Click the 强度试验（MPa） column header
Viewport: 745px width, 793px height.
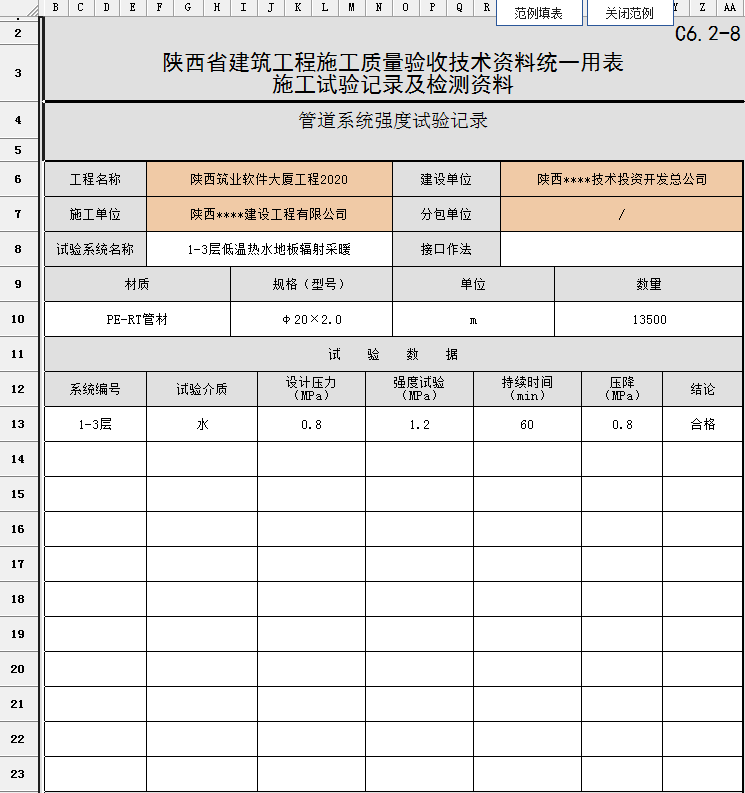(x=419, y=389)
